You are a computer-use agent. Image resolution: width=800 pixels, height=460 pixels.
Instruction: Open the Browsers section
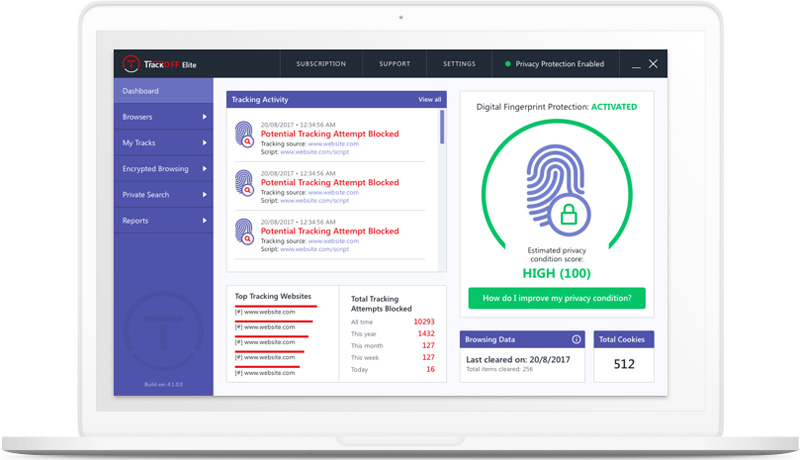click(x=164, y=117)
